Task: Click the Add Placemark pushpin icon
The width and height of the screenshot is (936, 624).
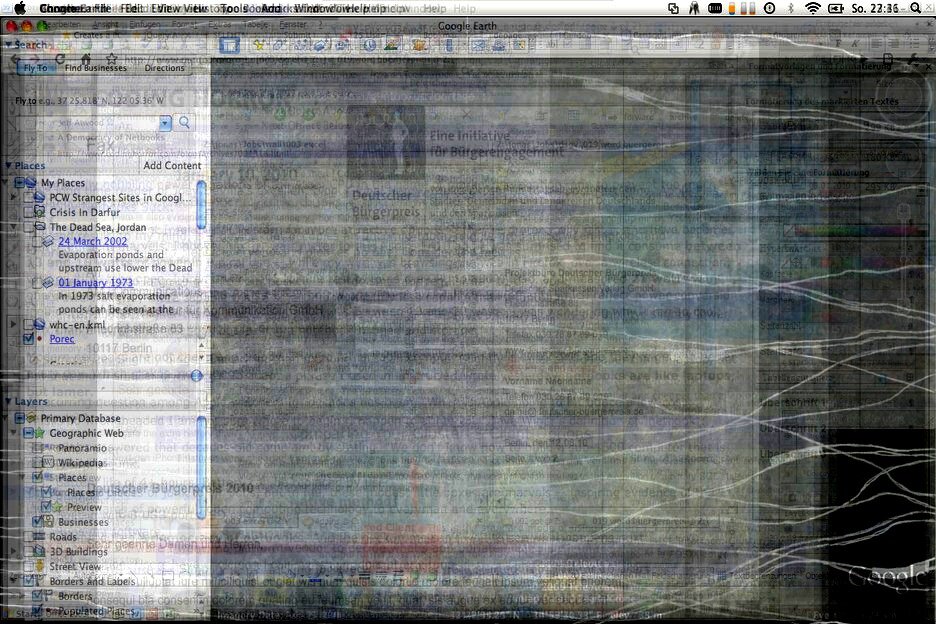Action: tap(260, 45)
